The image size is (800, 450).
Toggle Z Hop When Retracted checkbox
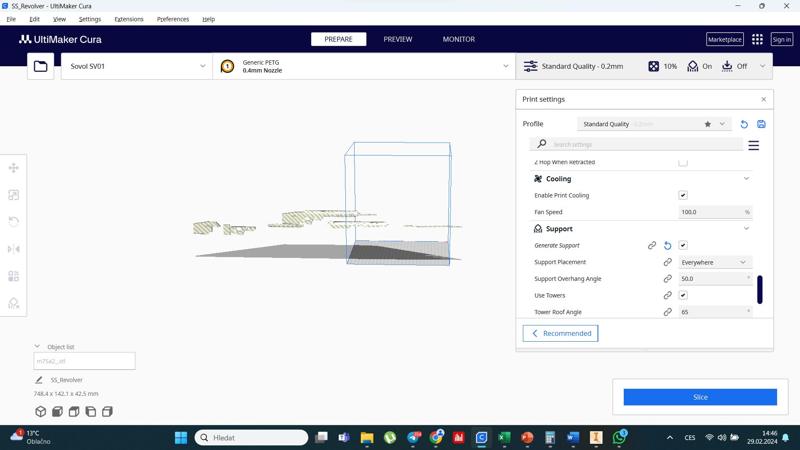coord(683,163)
